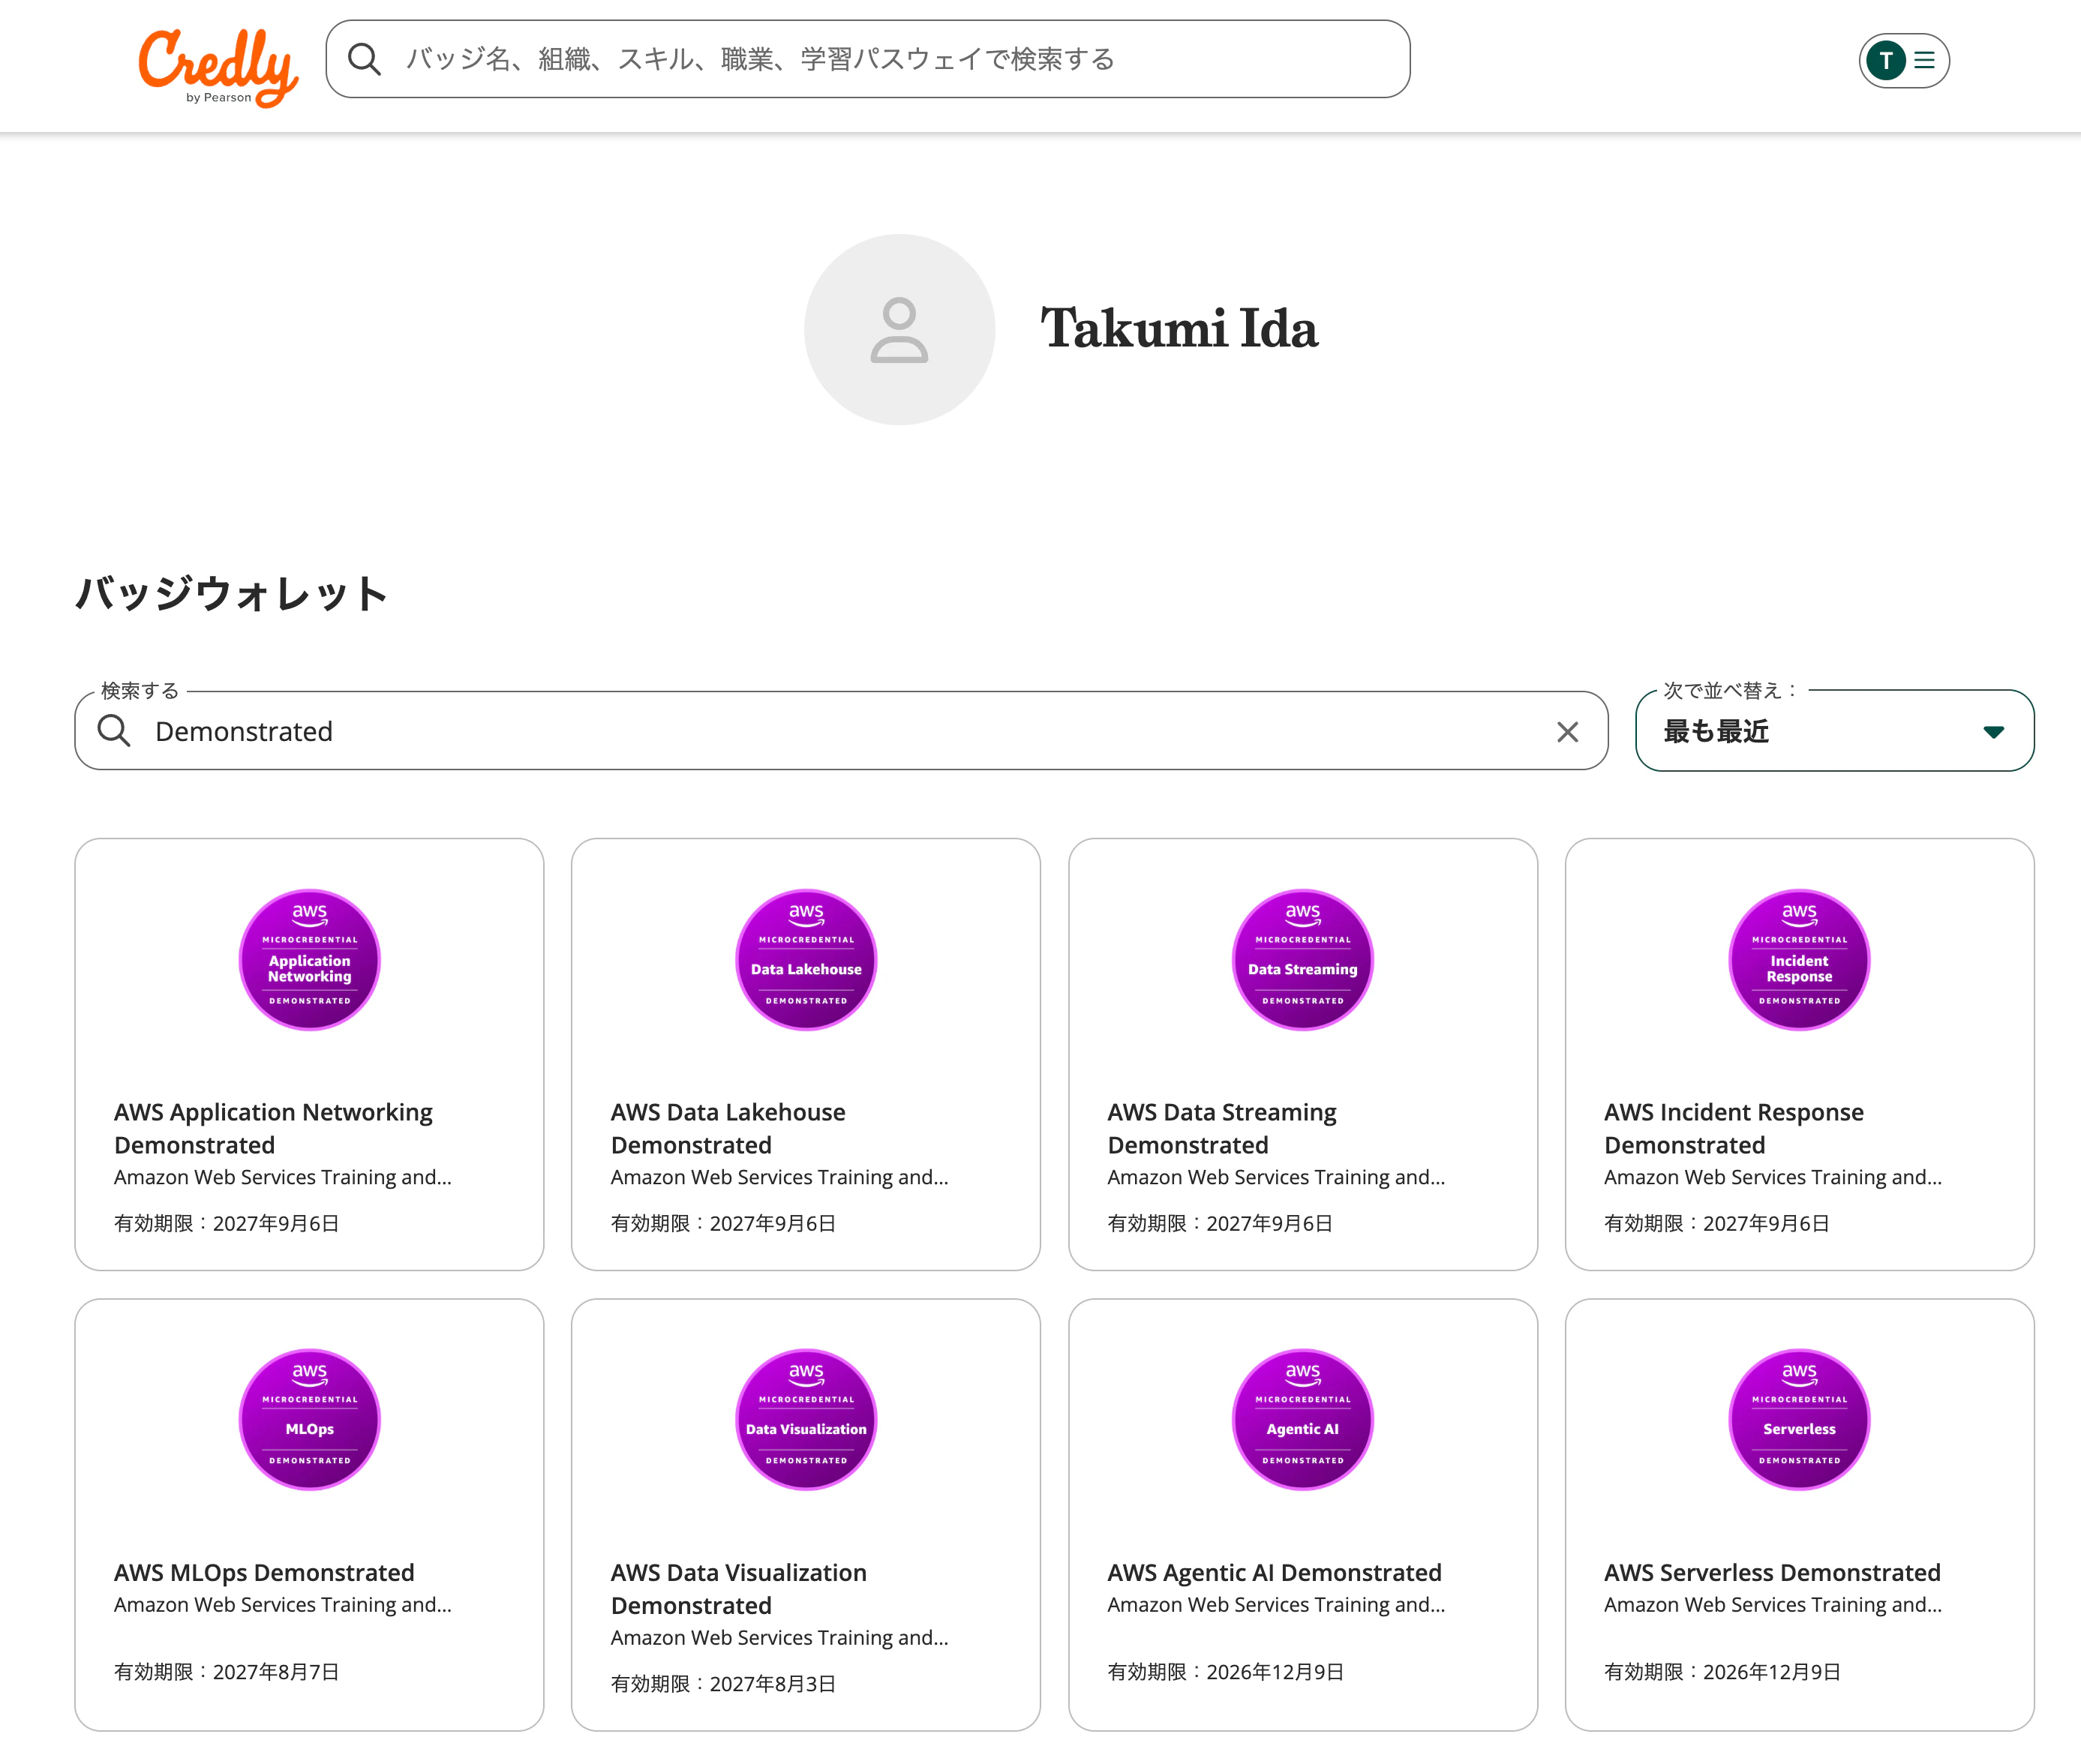Open the hamburger menu icon next to avatar T

[1924, 60]
